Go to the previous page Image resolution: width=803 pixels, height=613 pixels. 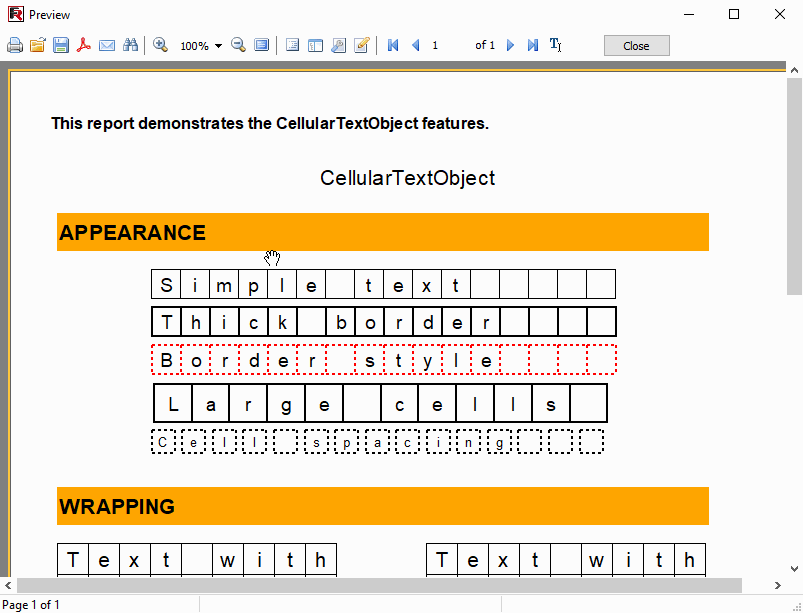point(416,46)
